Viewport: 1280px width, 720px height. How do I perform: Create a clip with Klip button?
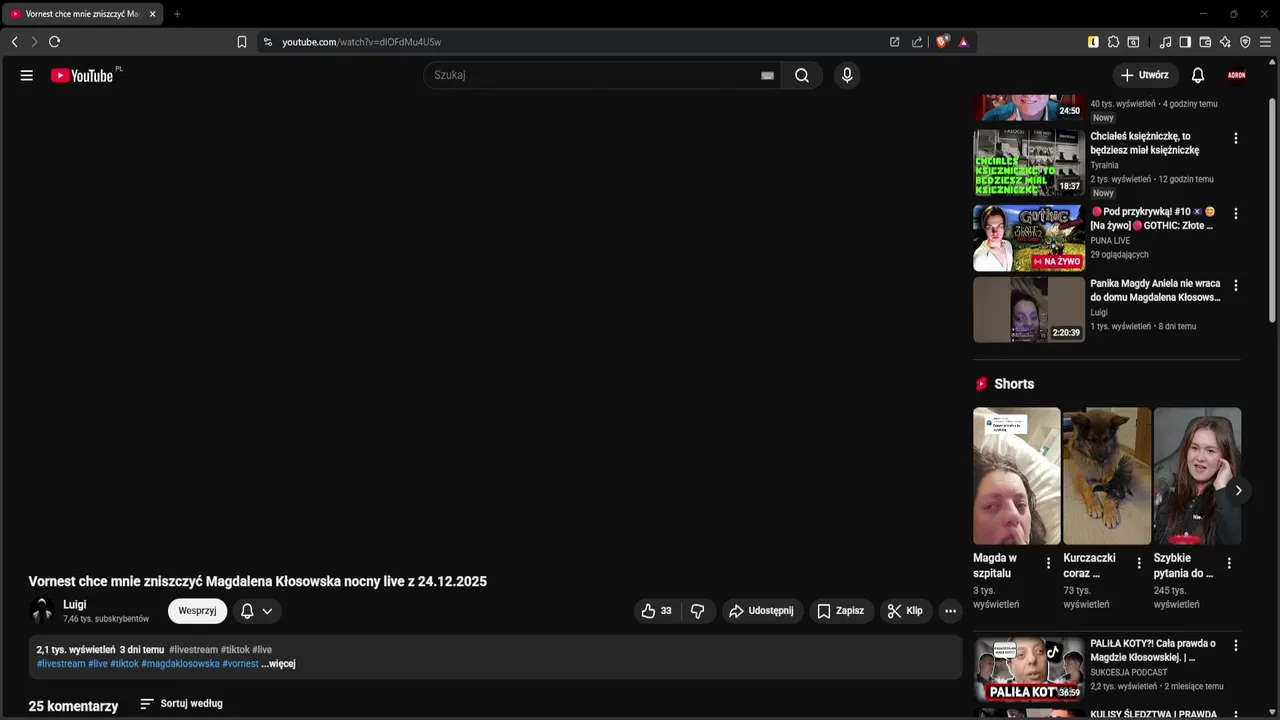(906, 611)
